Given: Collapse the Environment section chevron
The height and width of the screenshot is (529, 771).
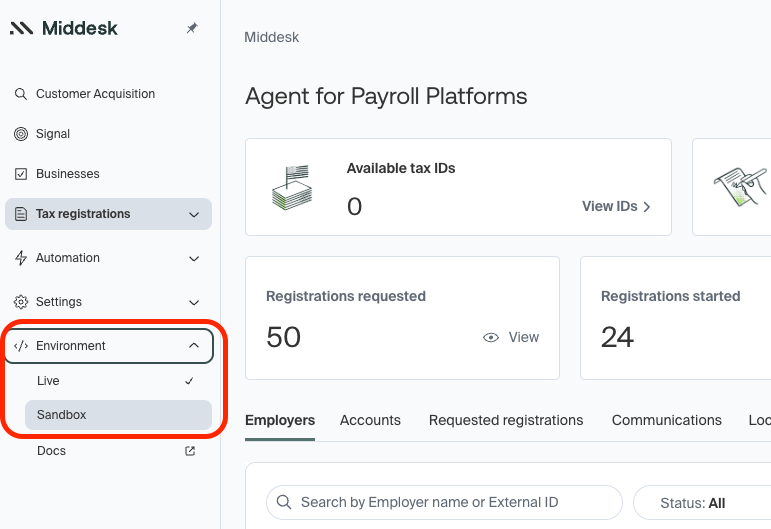Looking at the screenshot, I should [x=194, y=346].
